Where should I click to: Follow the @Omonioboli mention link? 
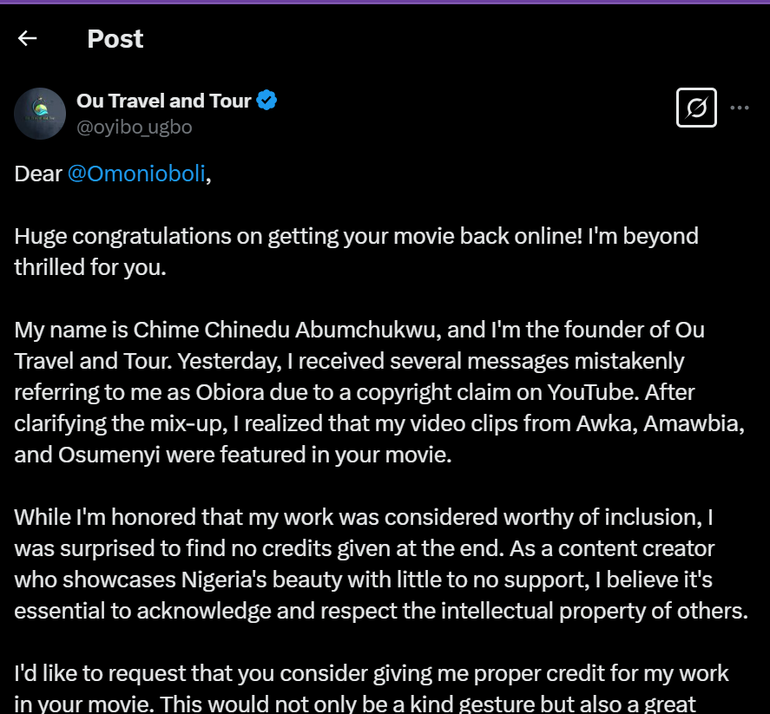pyautogui.click(x=136, y=174)
